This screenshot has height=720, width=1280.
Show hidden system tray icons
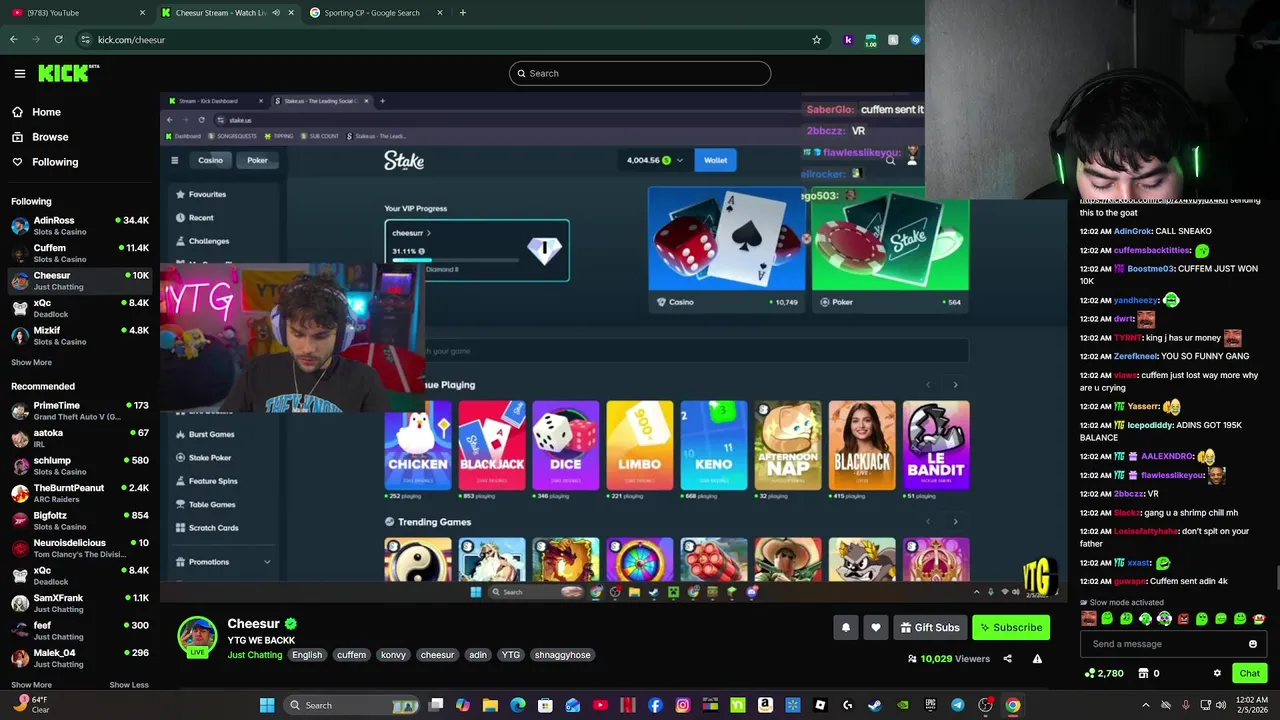(x=1146, y=705)
